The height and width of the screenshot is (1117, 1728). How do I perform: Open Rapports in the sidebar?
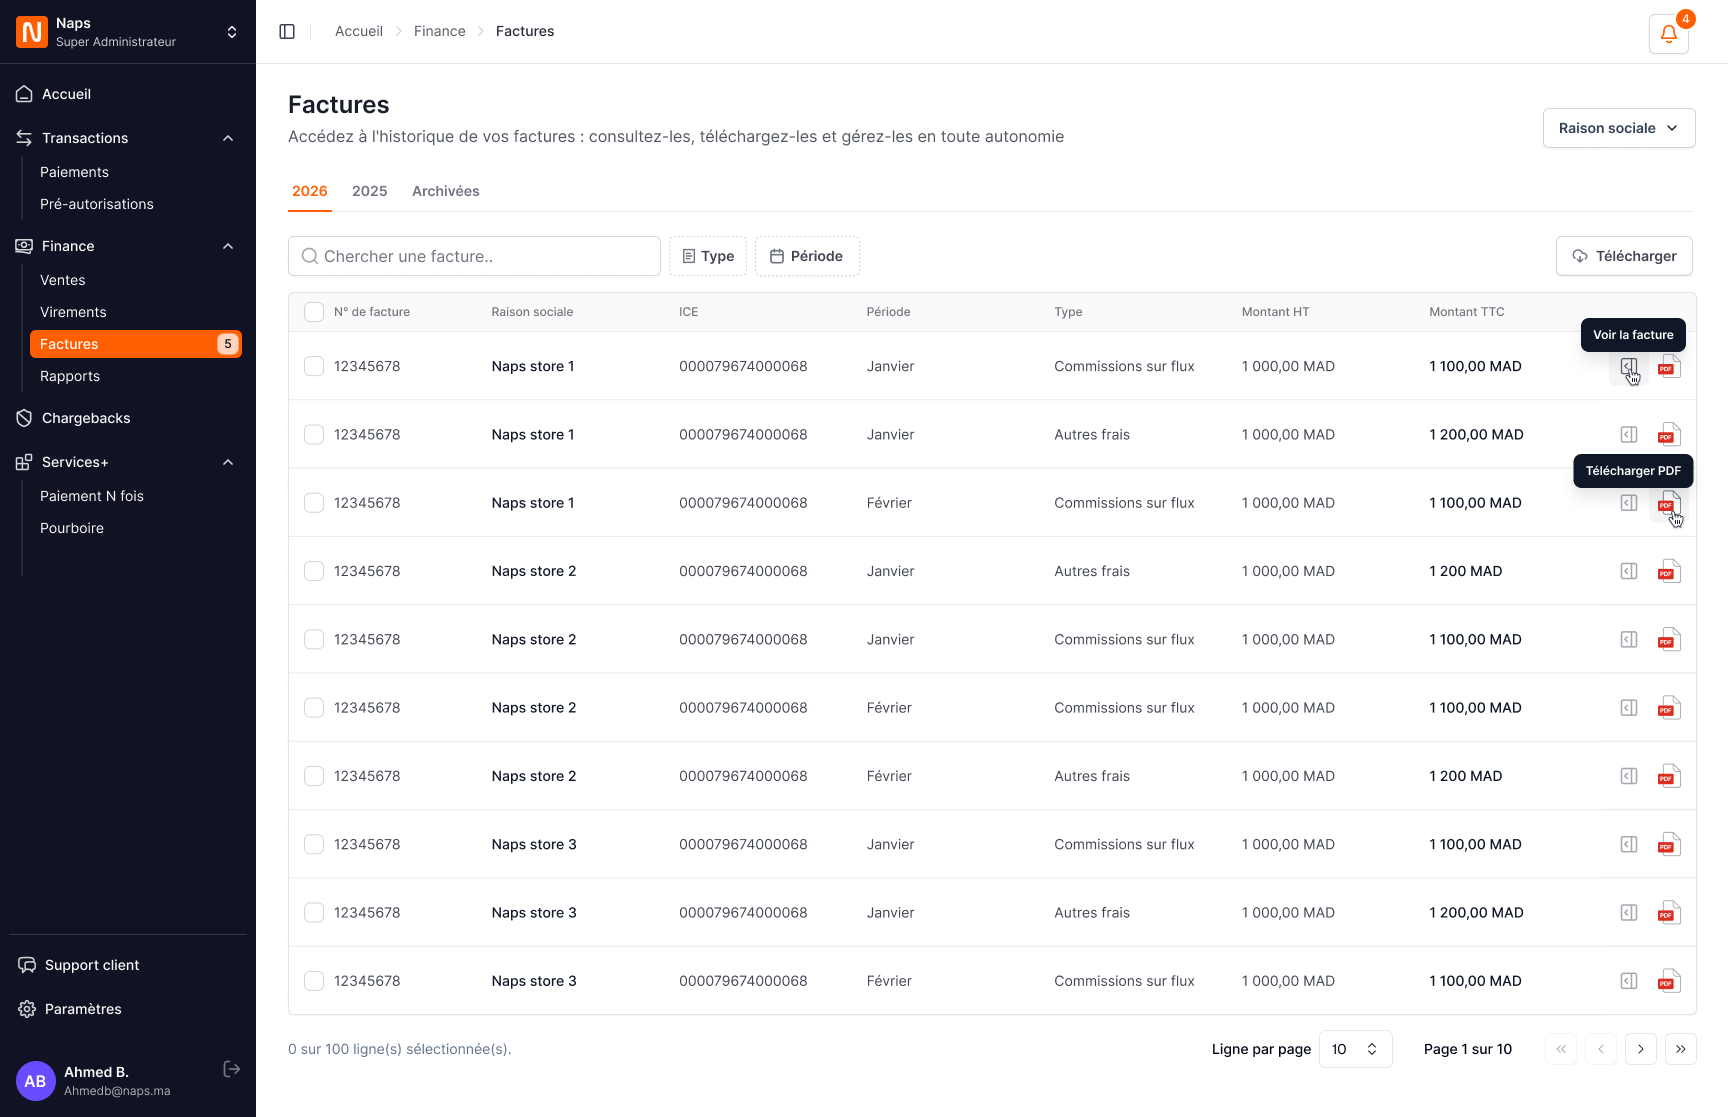(x=70, y=376)
